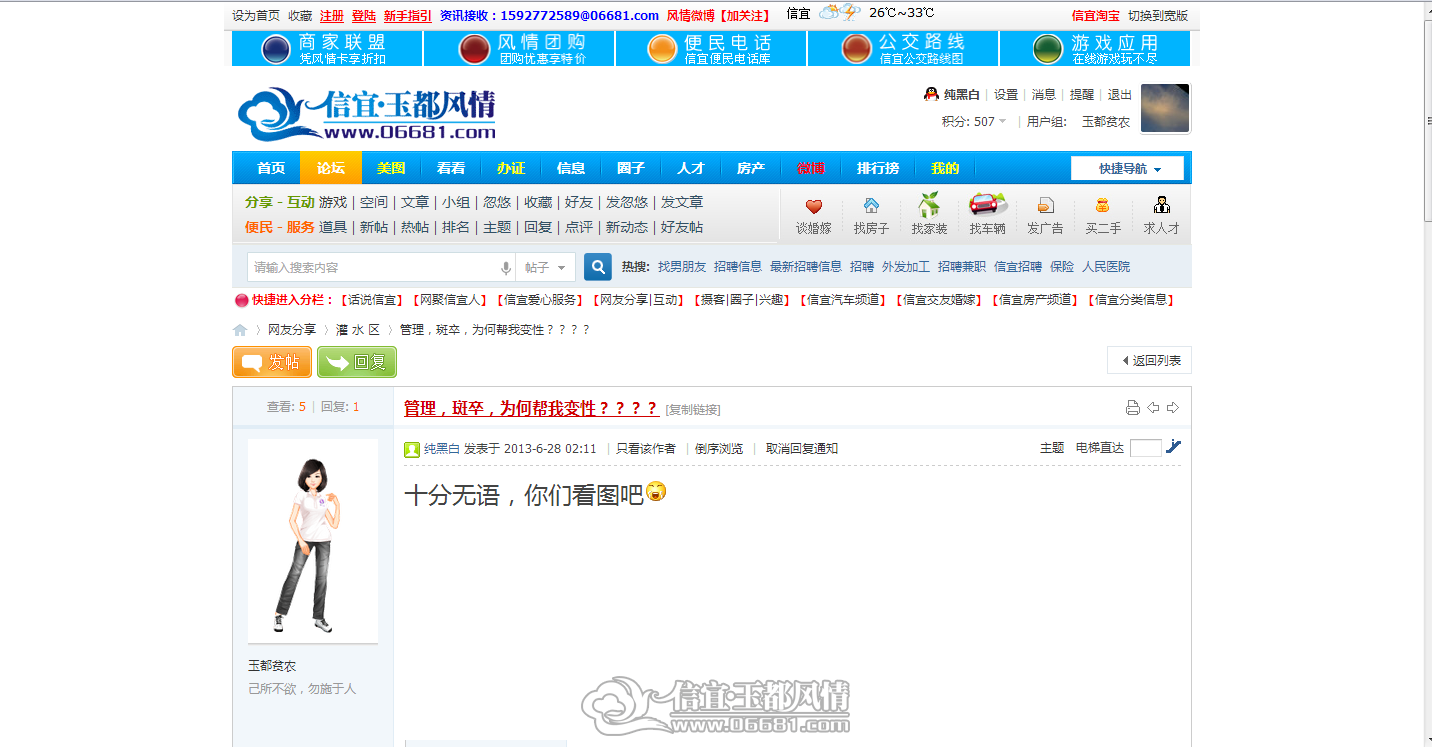Click 切换到宽版 link
The image size is (1432, 747).
point(1158,16)
